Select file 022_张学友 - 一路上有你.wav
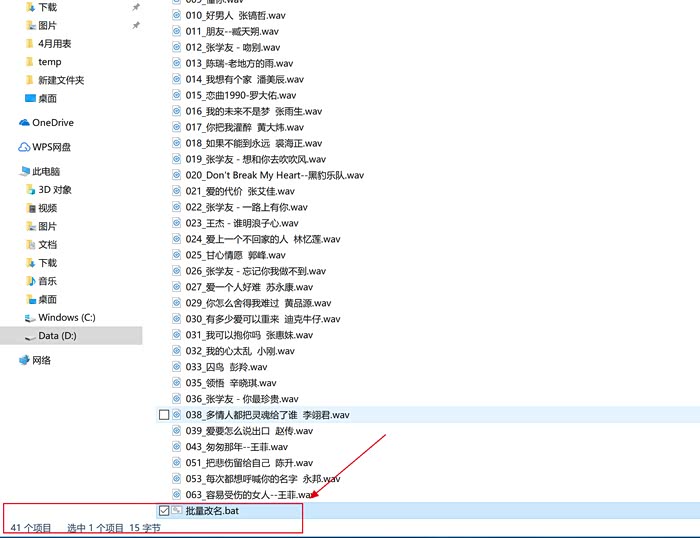Screen dimensions: 700x538 click(x=246, y=207)
